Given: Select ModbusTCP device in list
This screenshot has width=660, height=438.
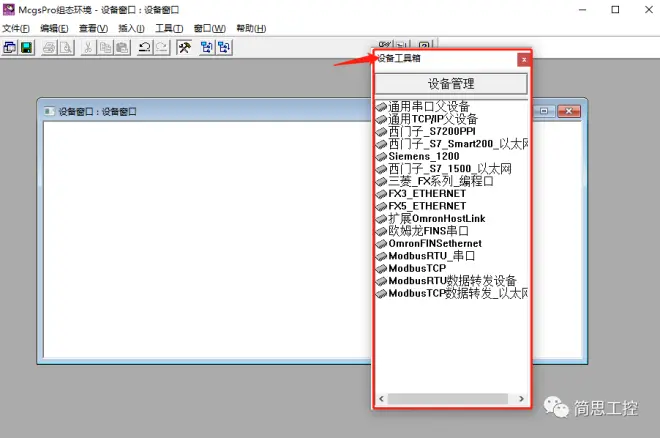Looking at the screenshot, I should pyautogui.click(x=411, y=268).
